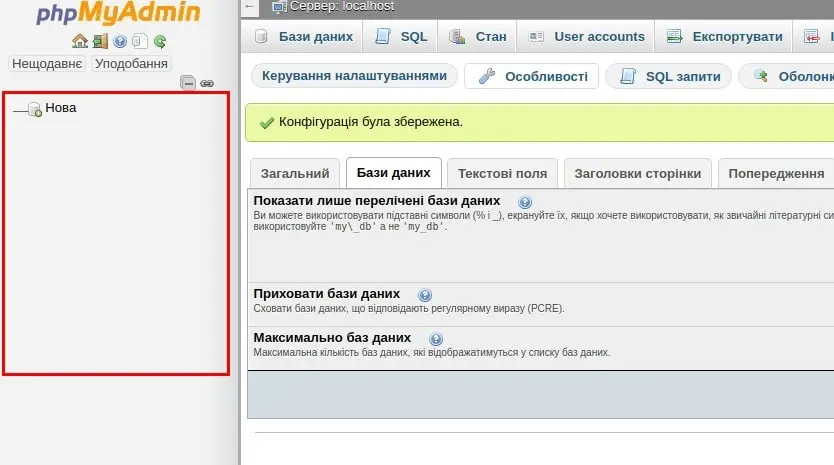Click the link with main panel chain icon
Viewport: 834px width, 465px height.
[x=207, y=84]
